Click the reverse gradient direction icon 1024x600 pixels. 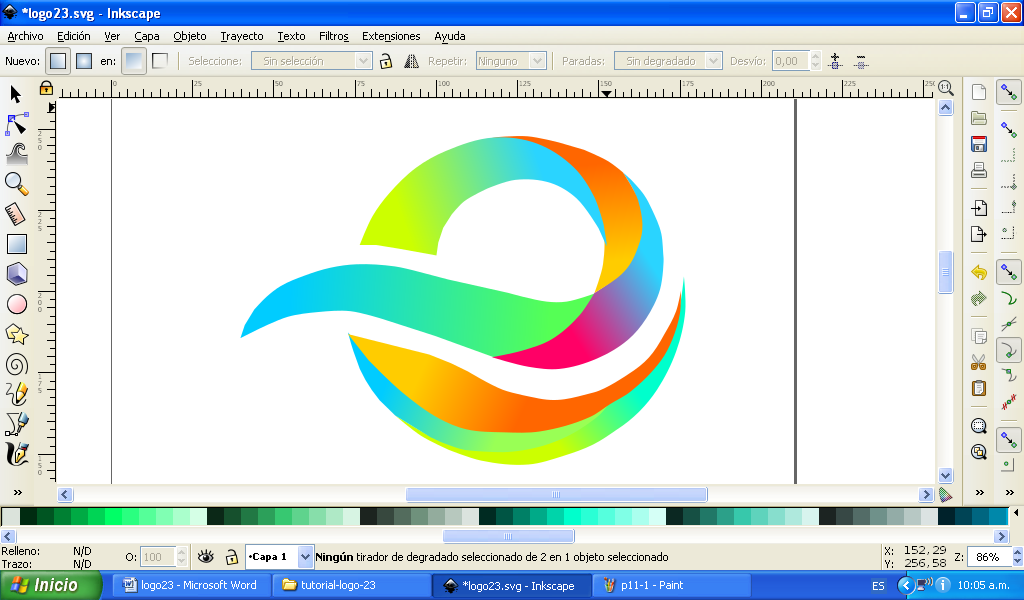(x=411, y=61)
